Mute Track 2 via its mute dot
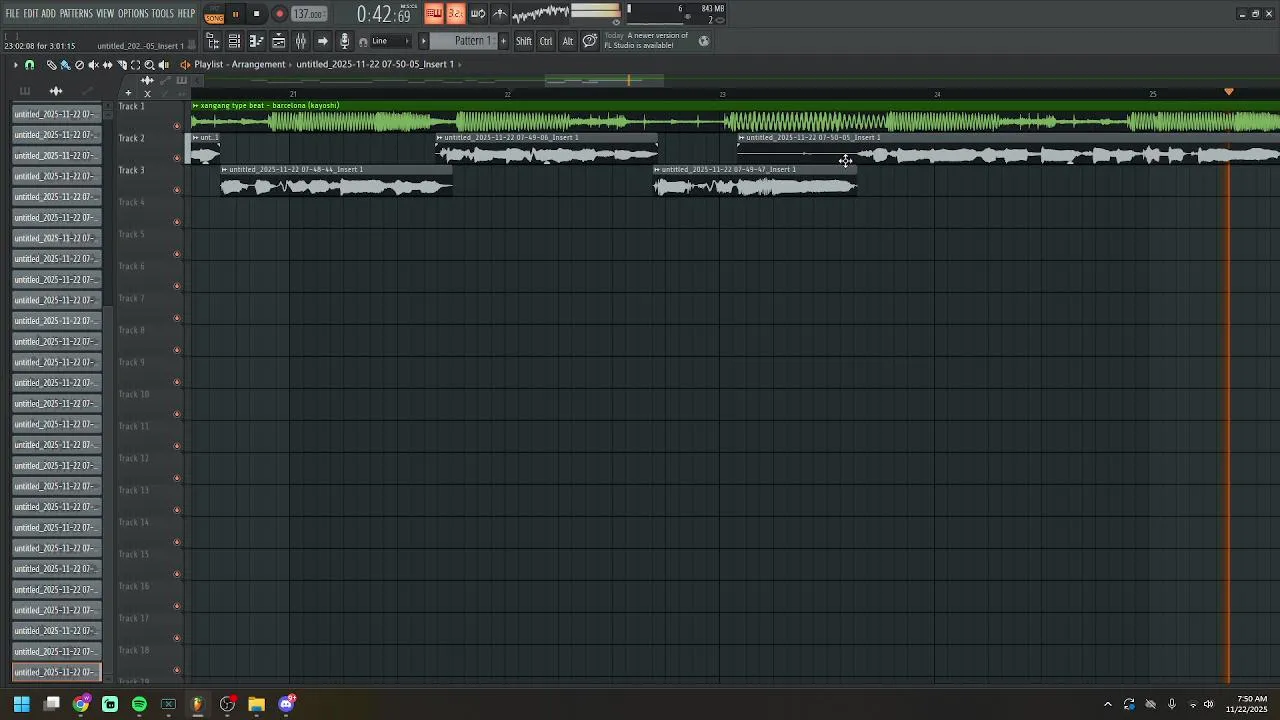This screenshot has height=720, width=1280. [177, 158]
